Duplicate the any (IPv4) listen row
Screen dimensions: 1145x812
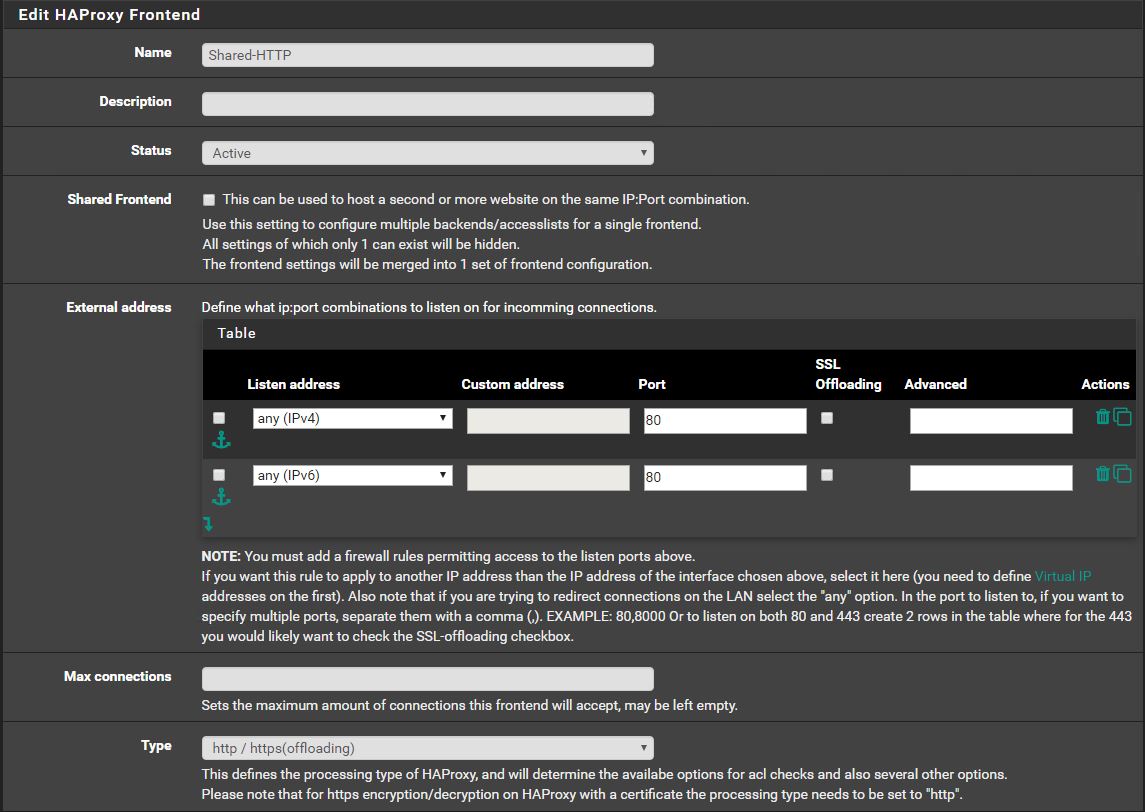pos(1122,417)
